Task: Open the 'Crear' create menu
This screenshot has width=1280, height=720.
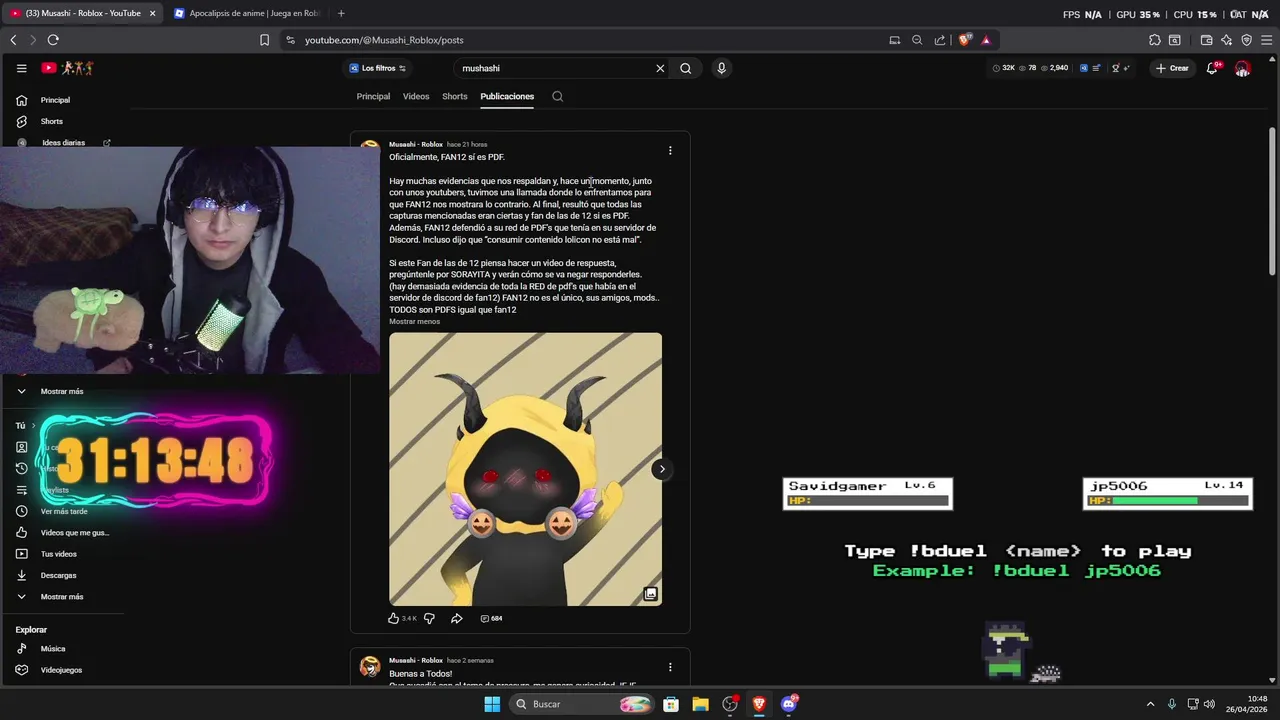Action: click(x=1172, y=68)
